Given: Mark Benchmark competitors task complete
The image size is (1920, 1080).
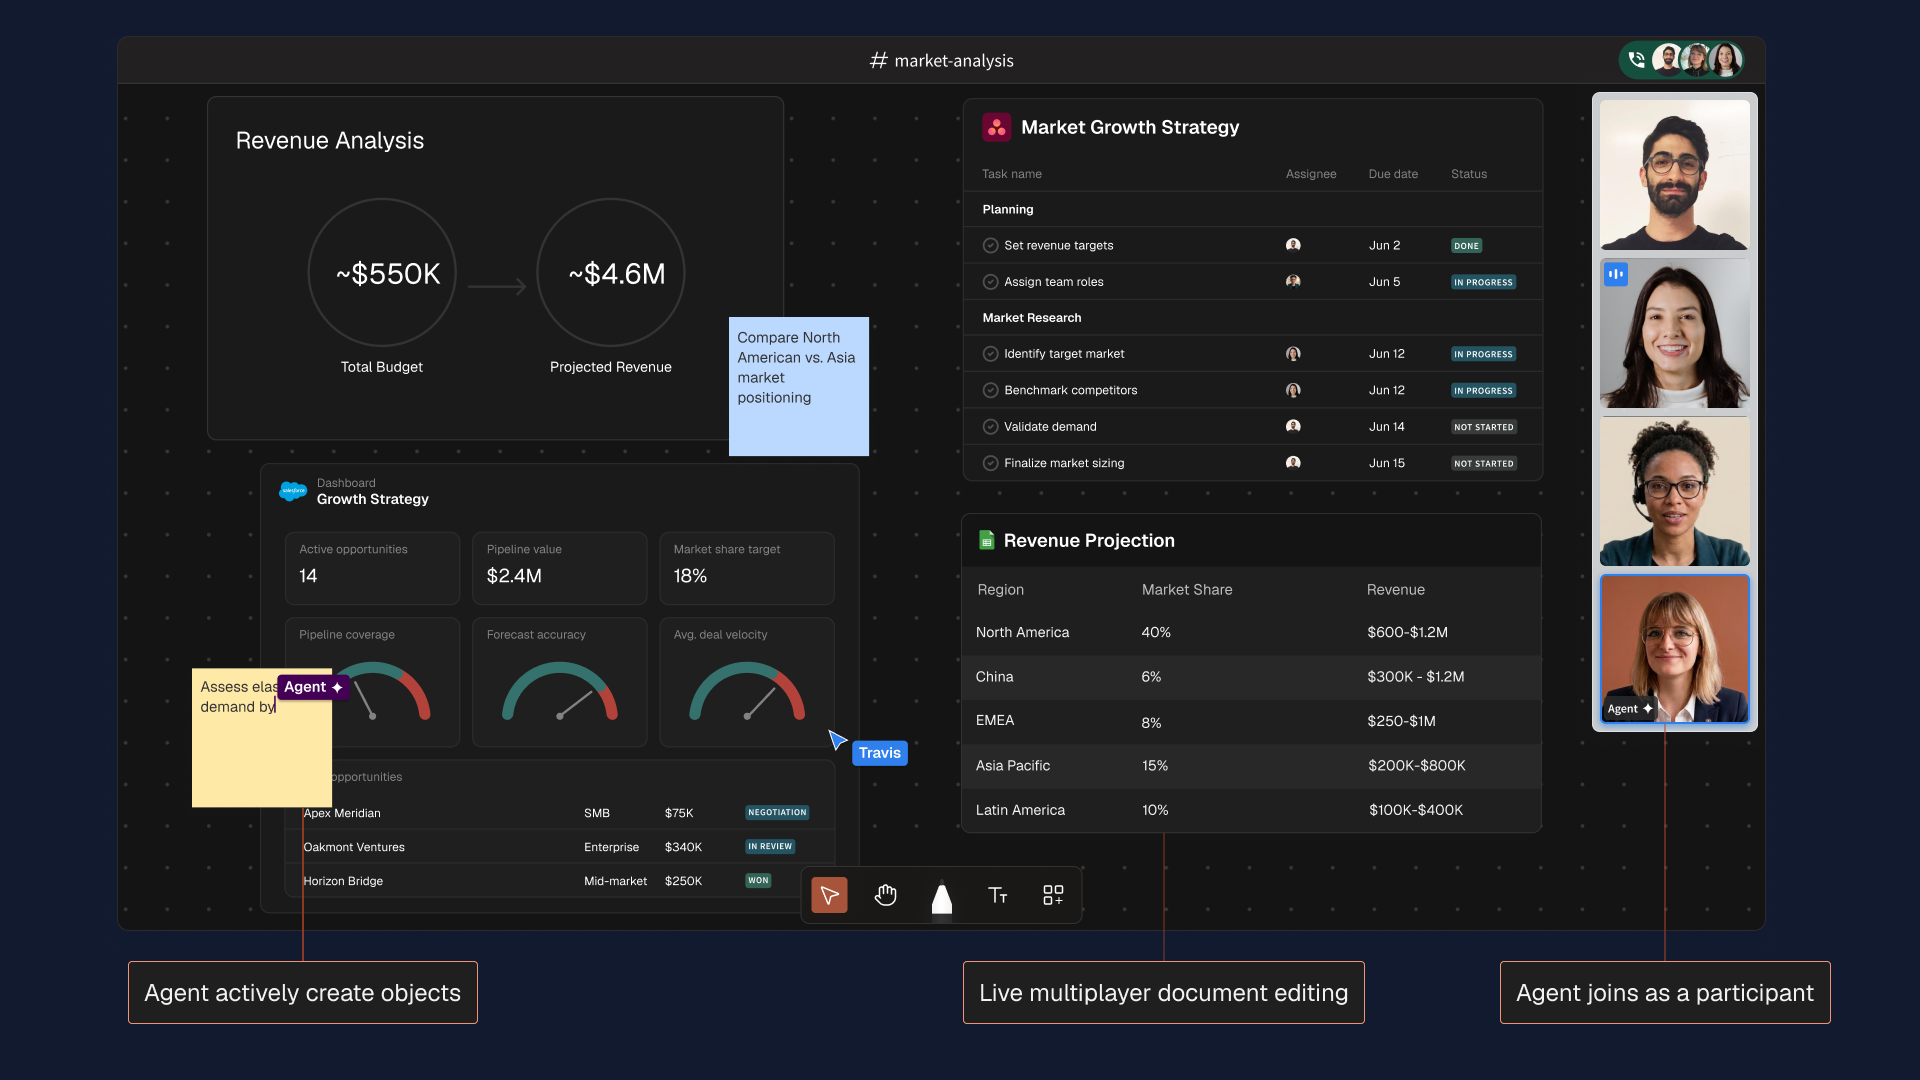Looking at the screenshot, I should pyautogui.click(x=990, y=390).
